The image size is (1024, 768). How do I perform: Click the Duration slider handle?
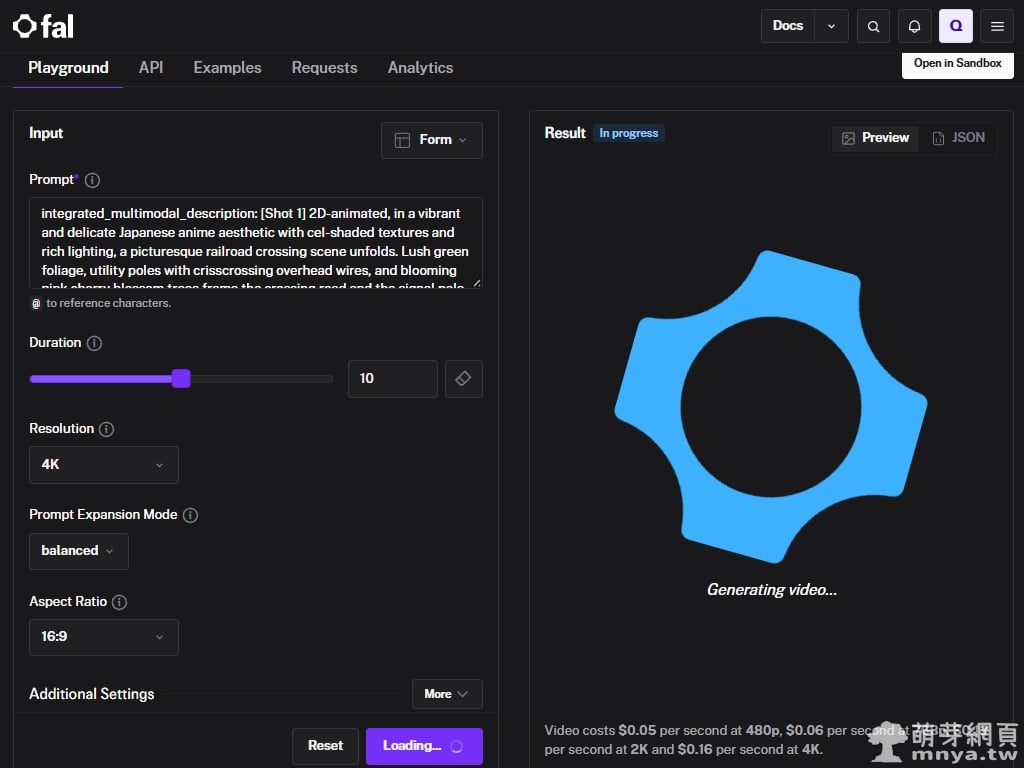[x=181, y=379]
